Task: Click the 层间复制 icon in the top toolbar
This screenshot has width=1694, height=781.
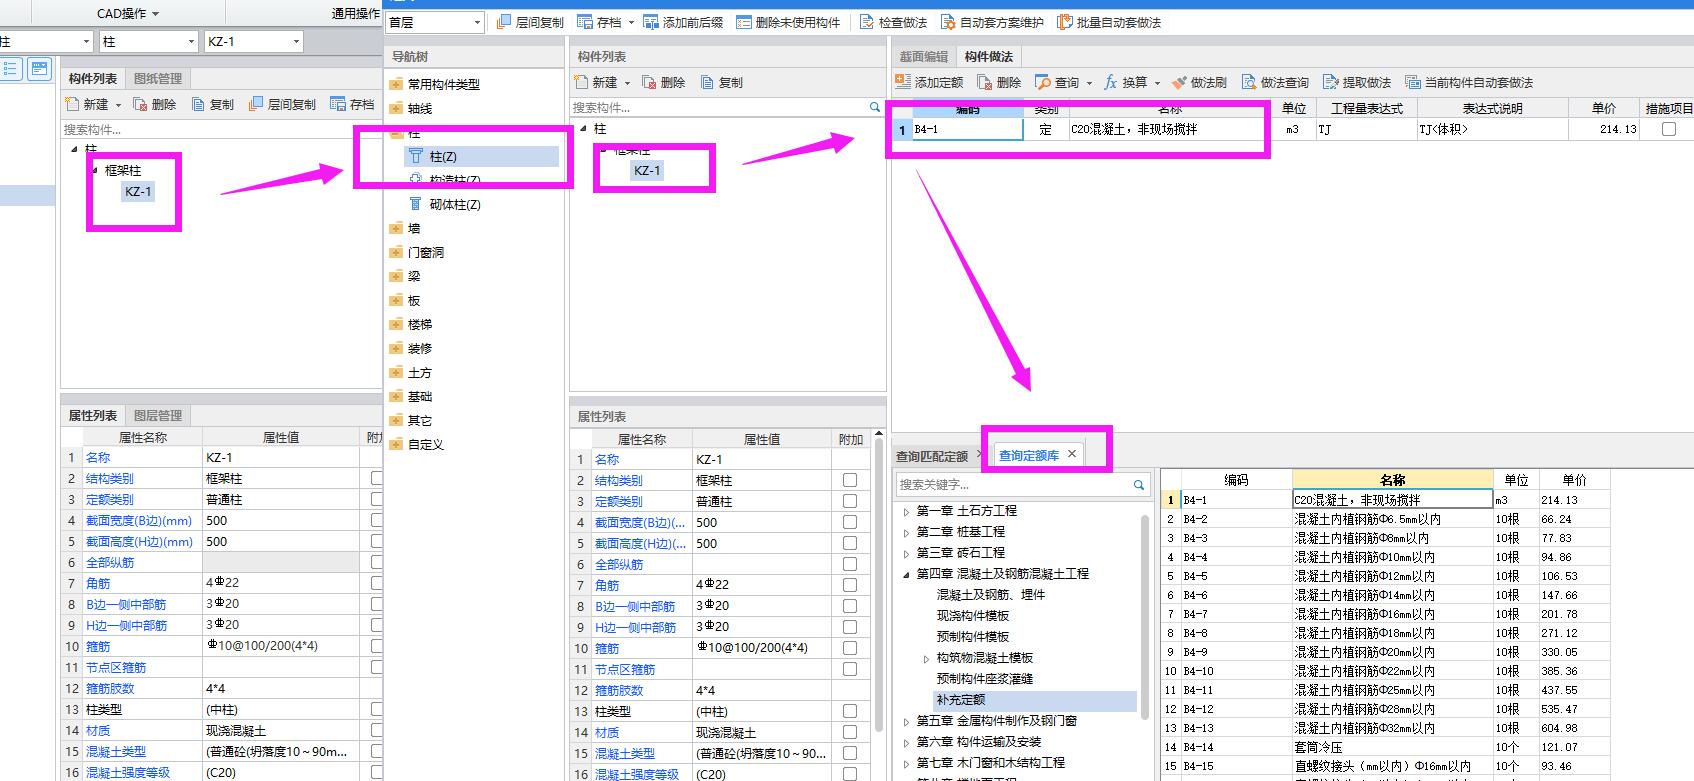Action: click(503, 22)
